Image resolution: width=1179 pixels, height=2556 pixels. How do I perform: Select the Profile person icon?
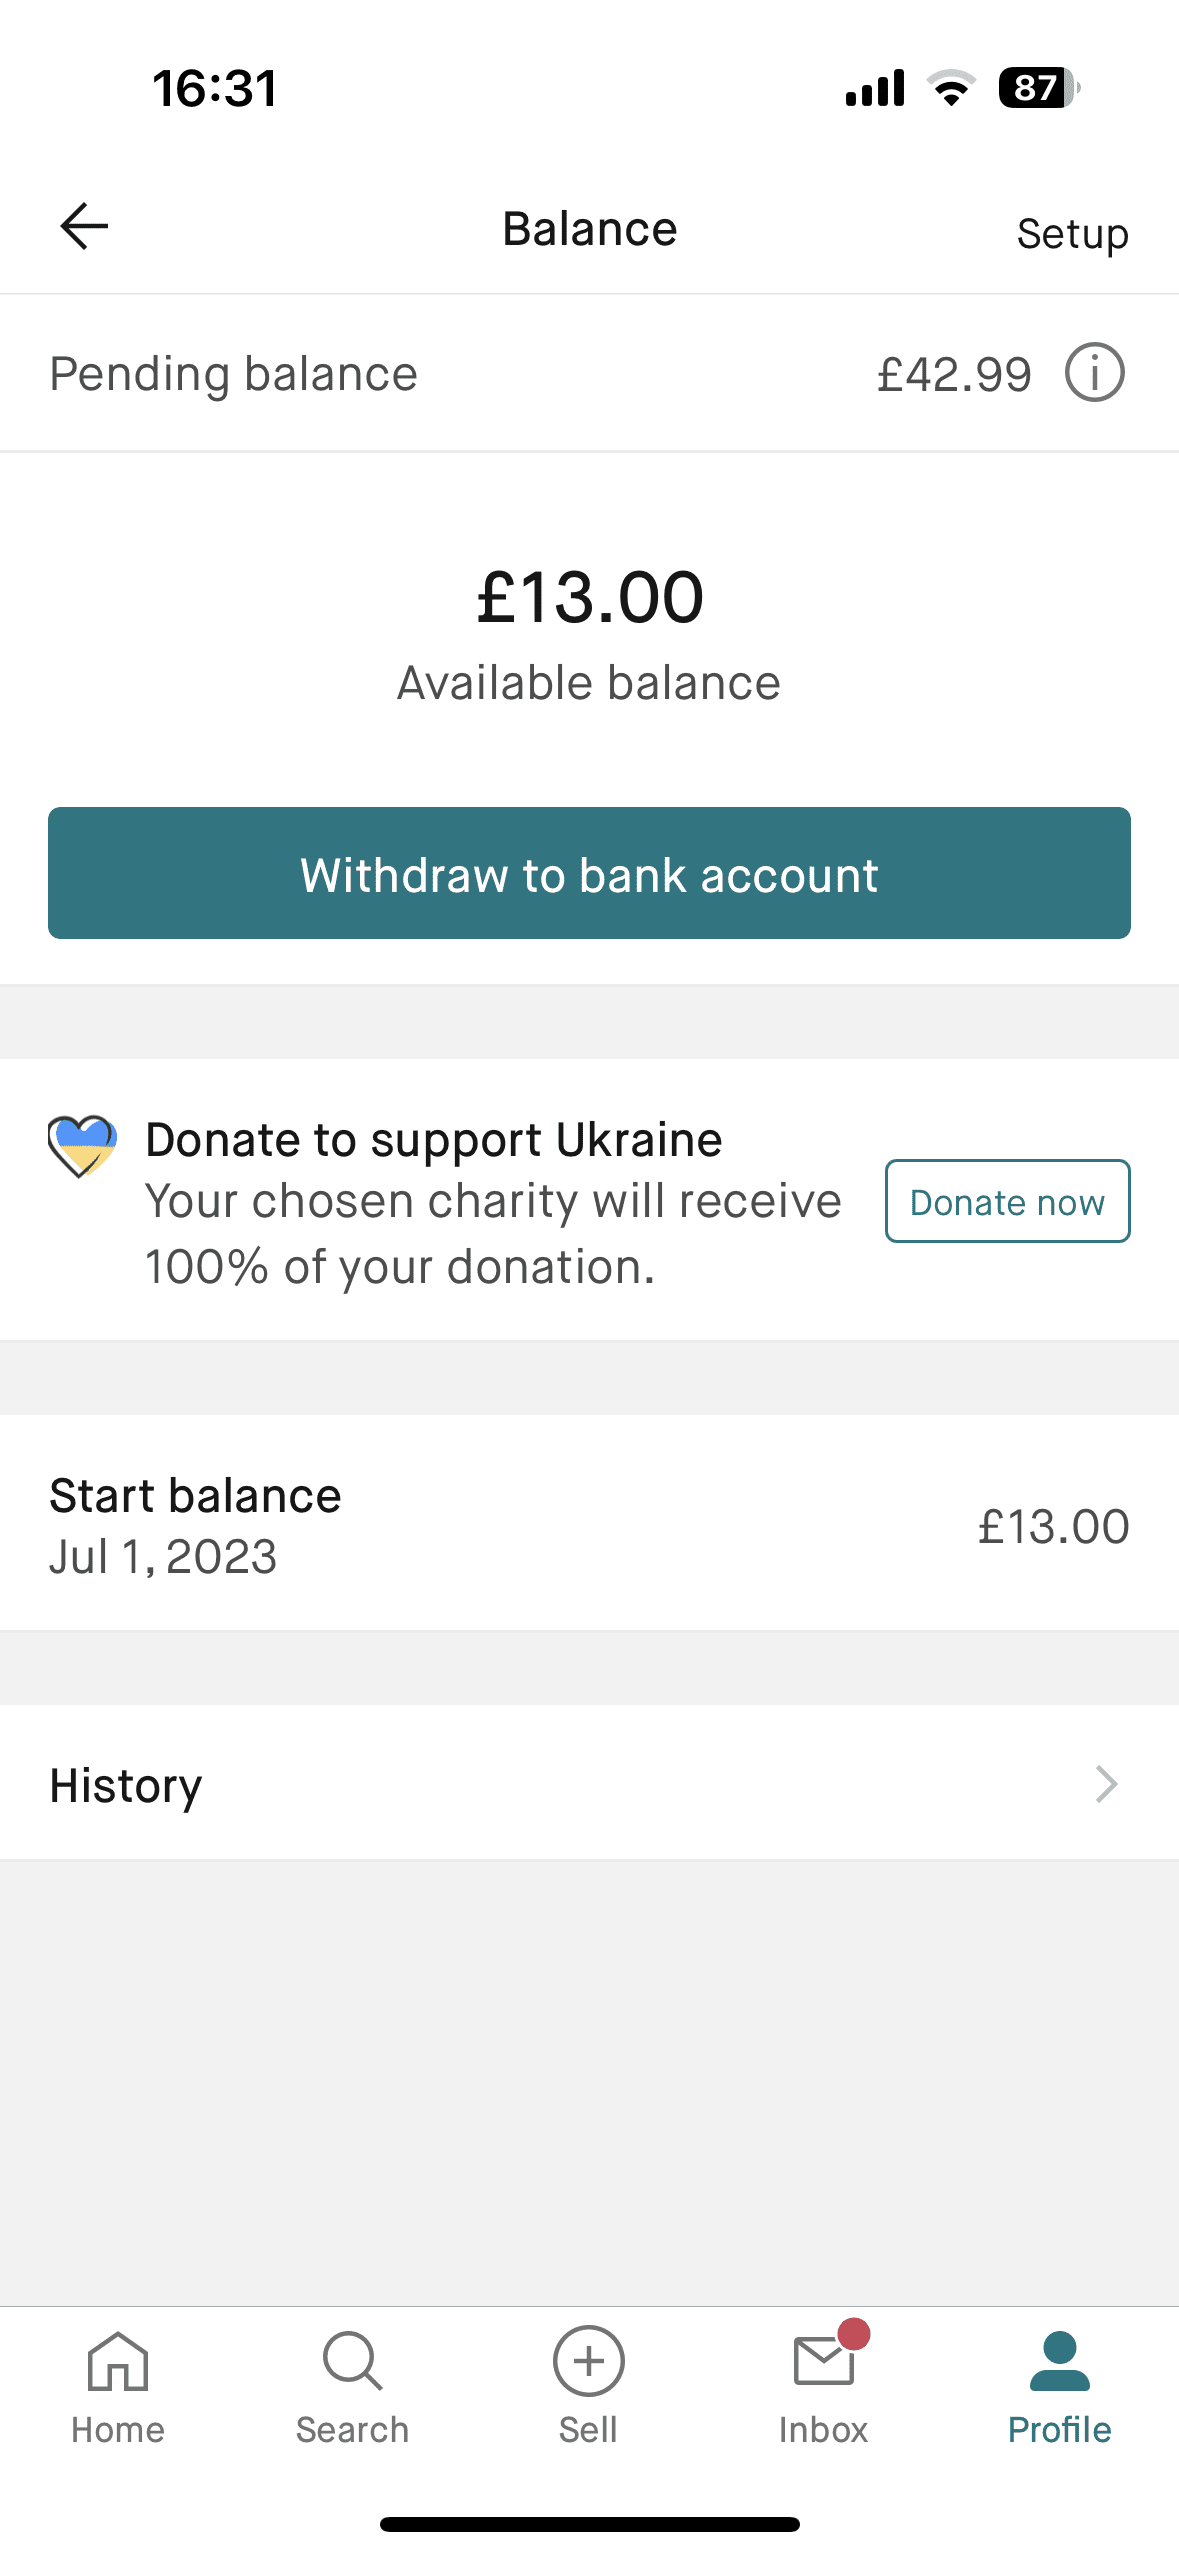[x=1059, y=2362]
